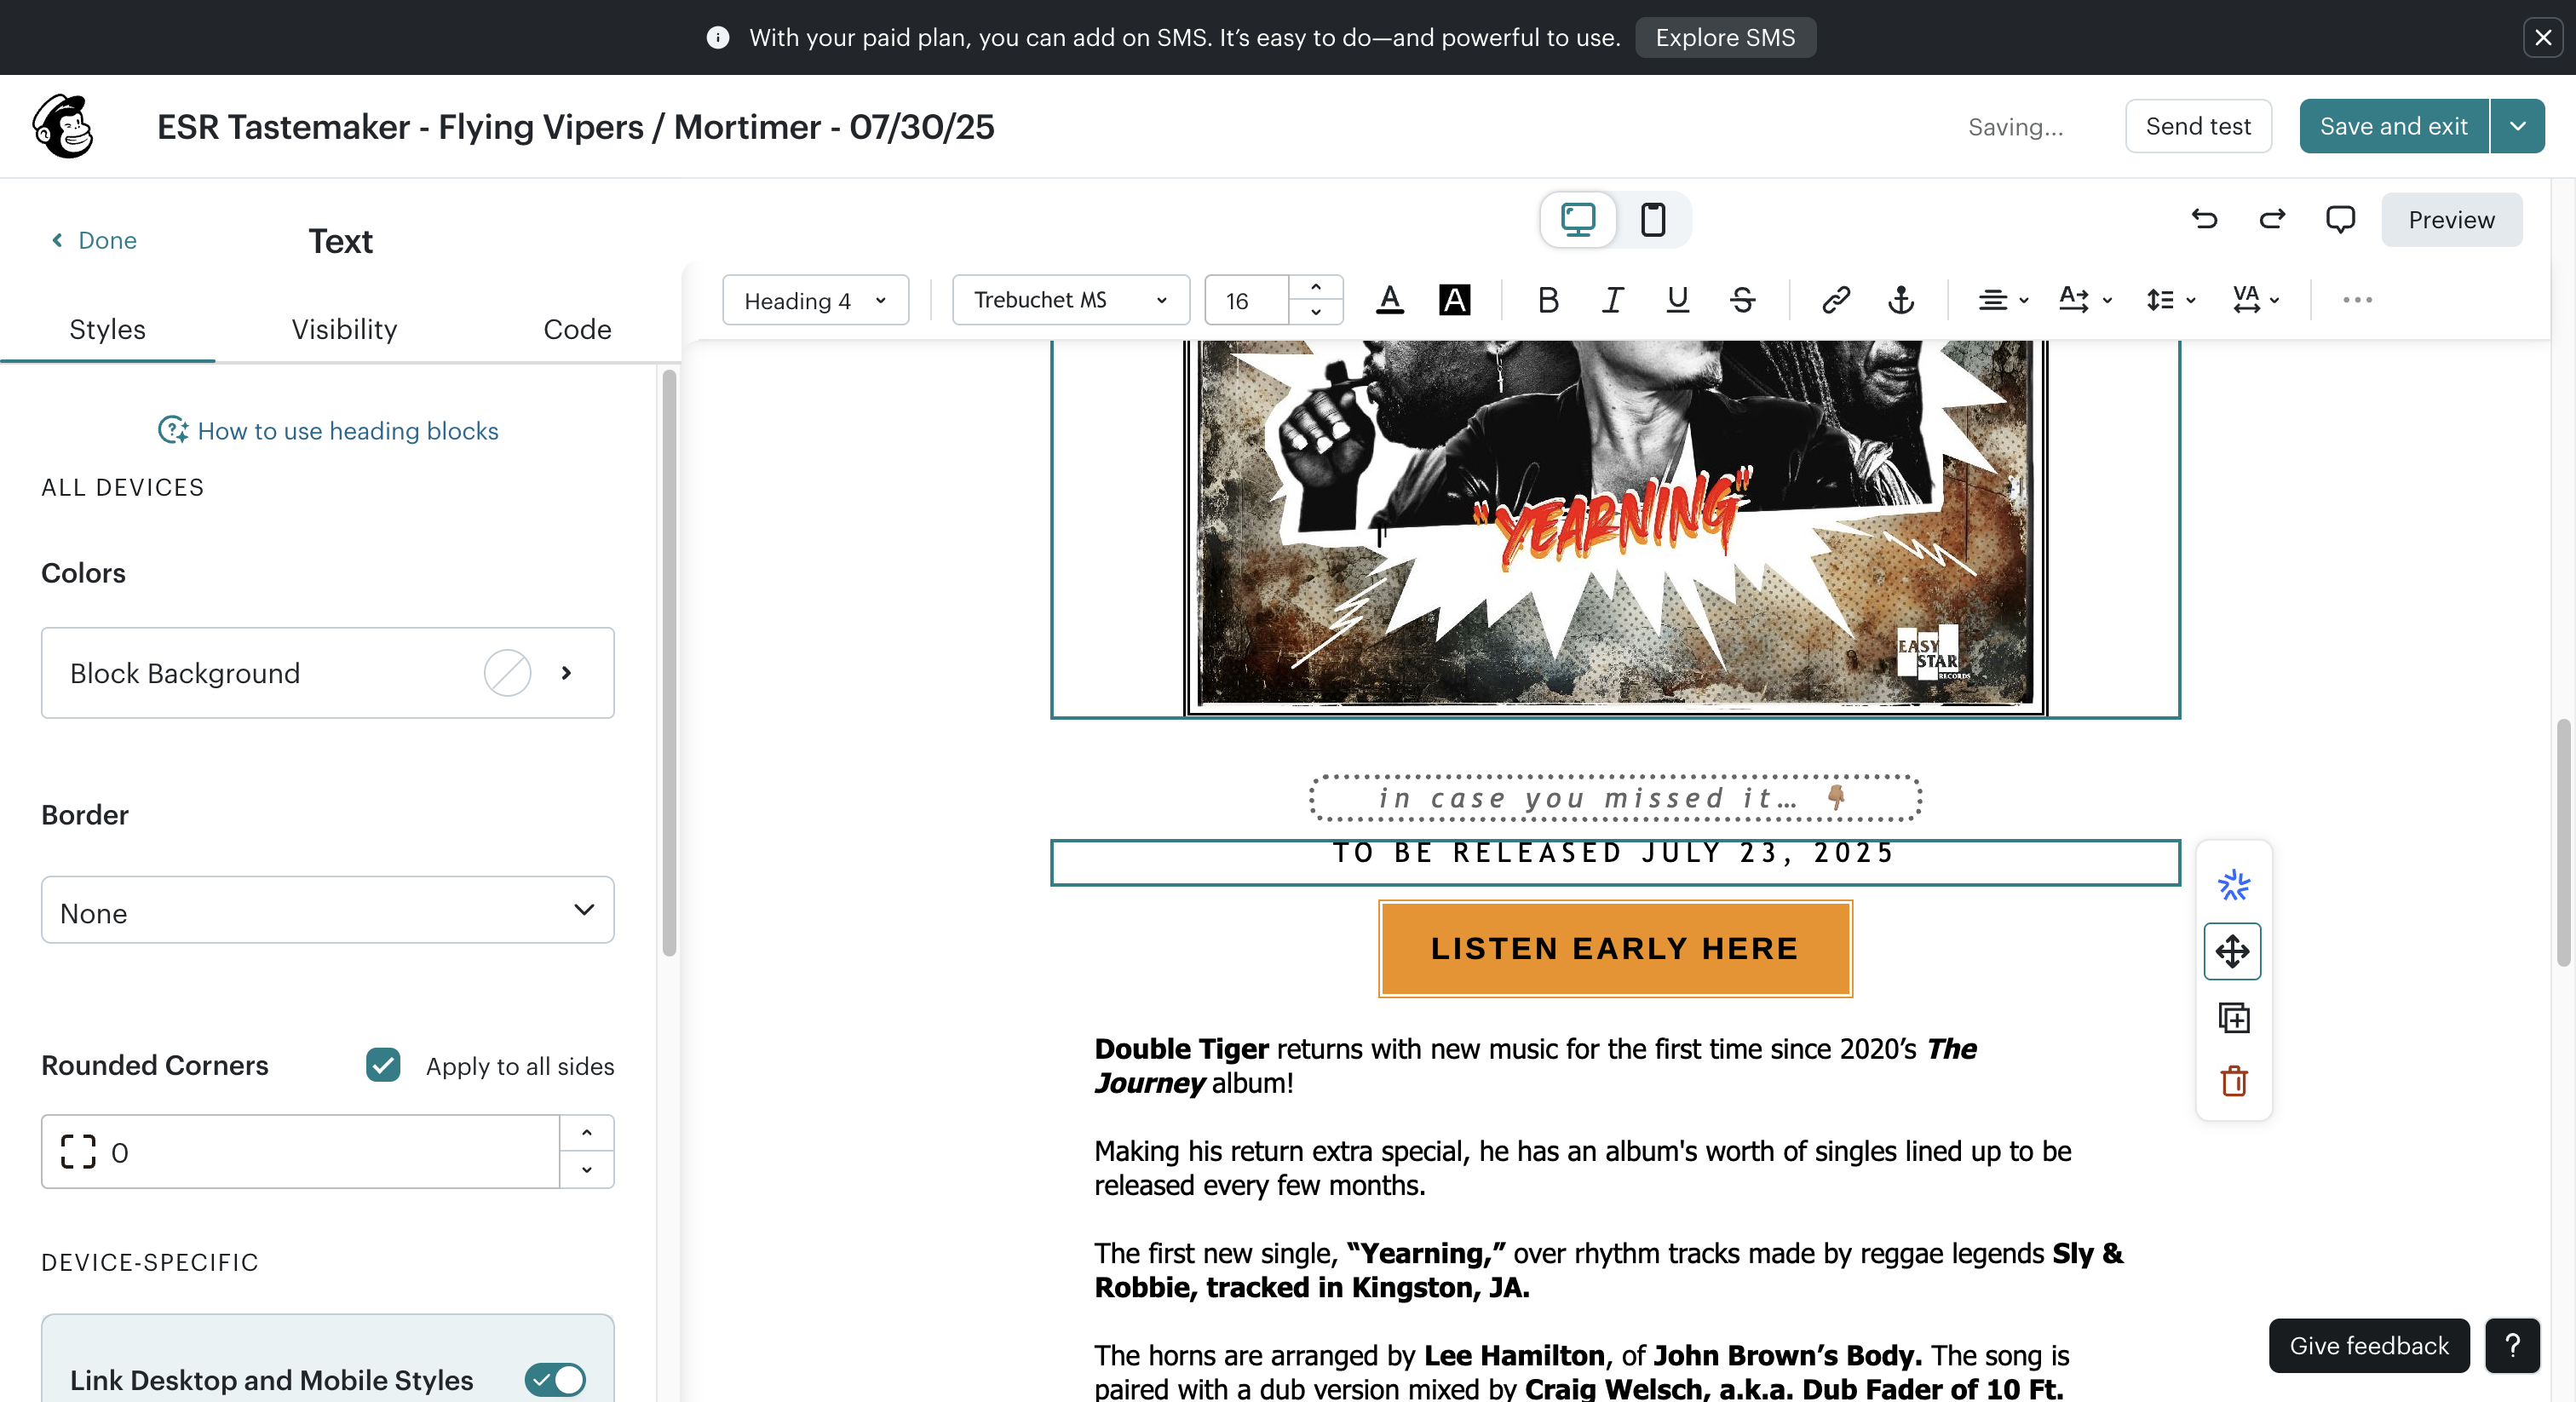Screen dimensions: 2576x1402
Task: Toggle bold formatting
Action: pyautogui.click(x=1548, y=300)
